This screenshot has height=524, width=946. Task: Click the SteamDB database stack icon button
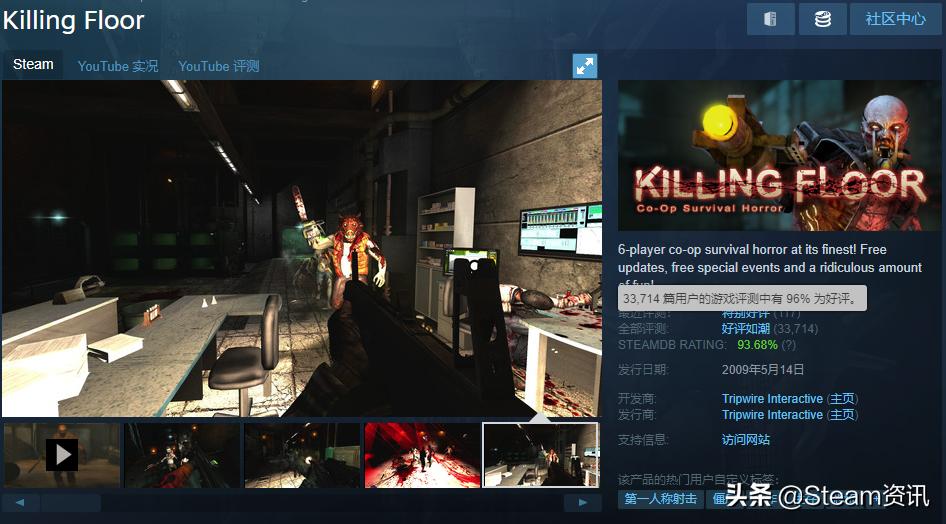point(822,19)
